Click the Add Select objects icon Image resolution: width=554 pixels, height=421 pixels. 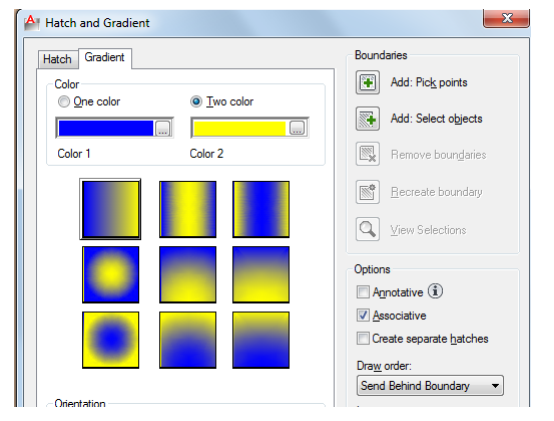[367, 119]
